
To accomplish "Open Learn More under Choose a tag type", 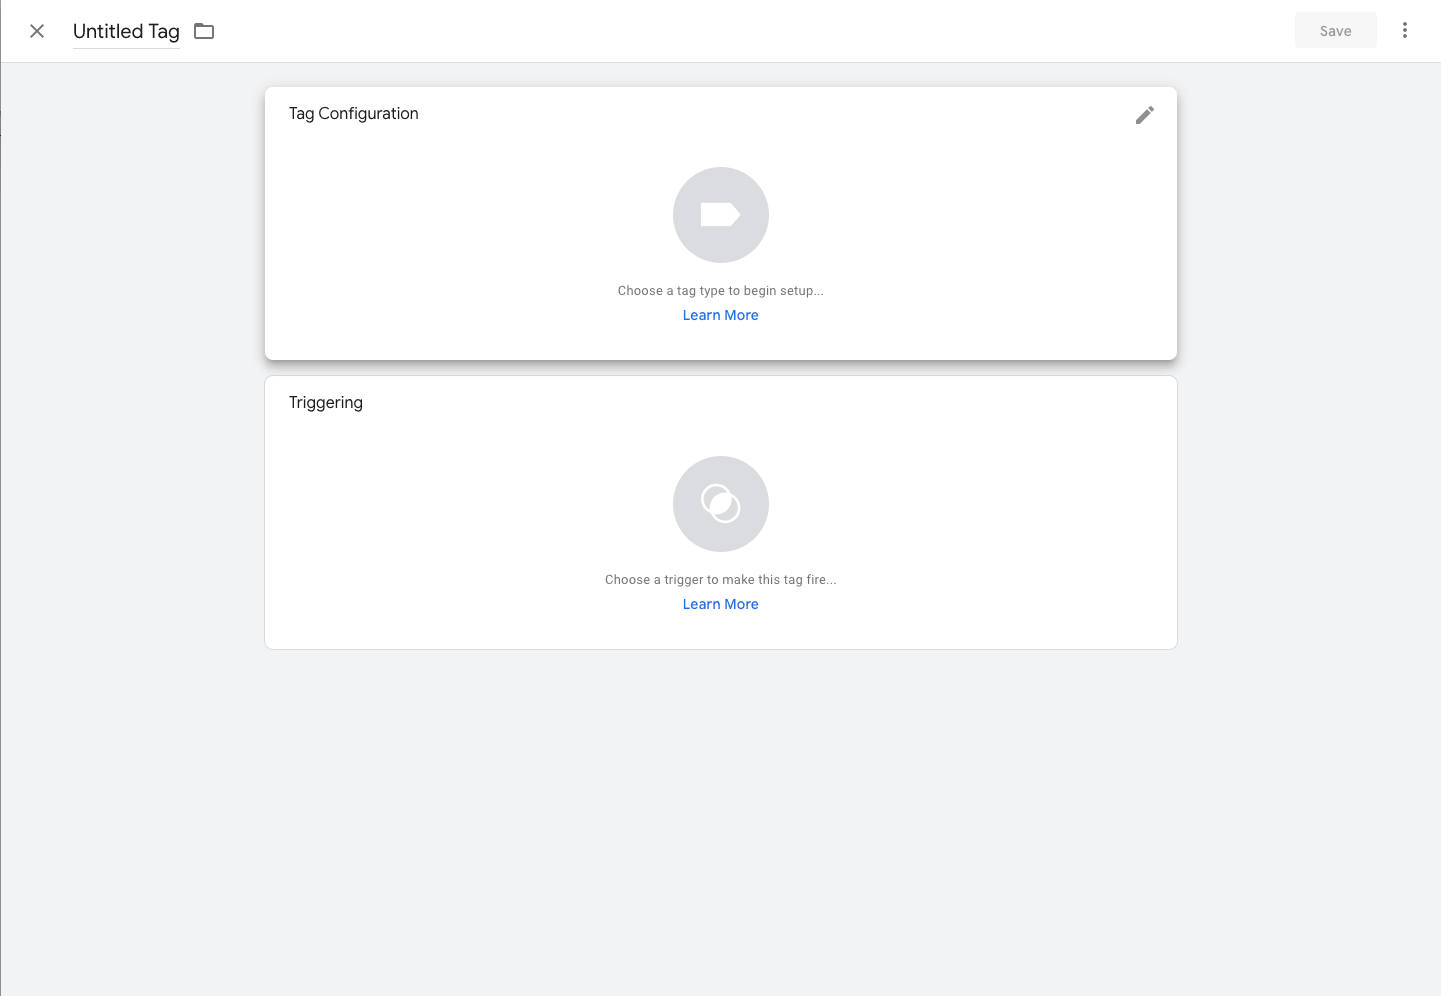I will pyautogui.click(x=721, y=315).
